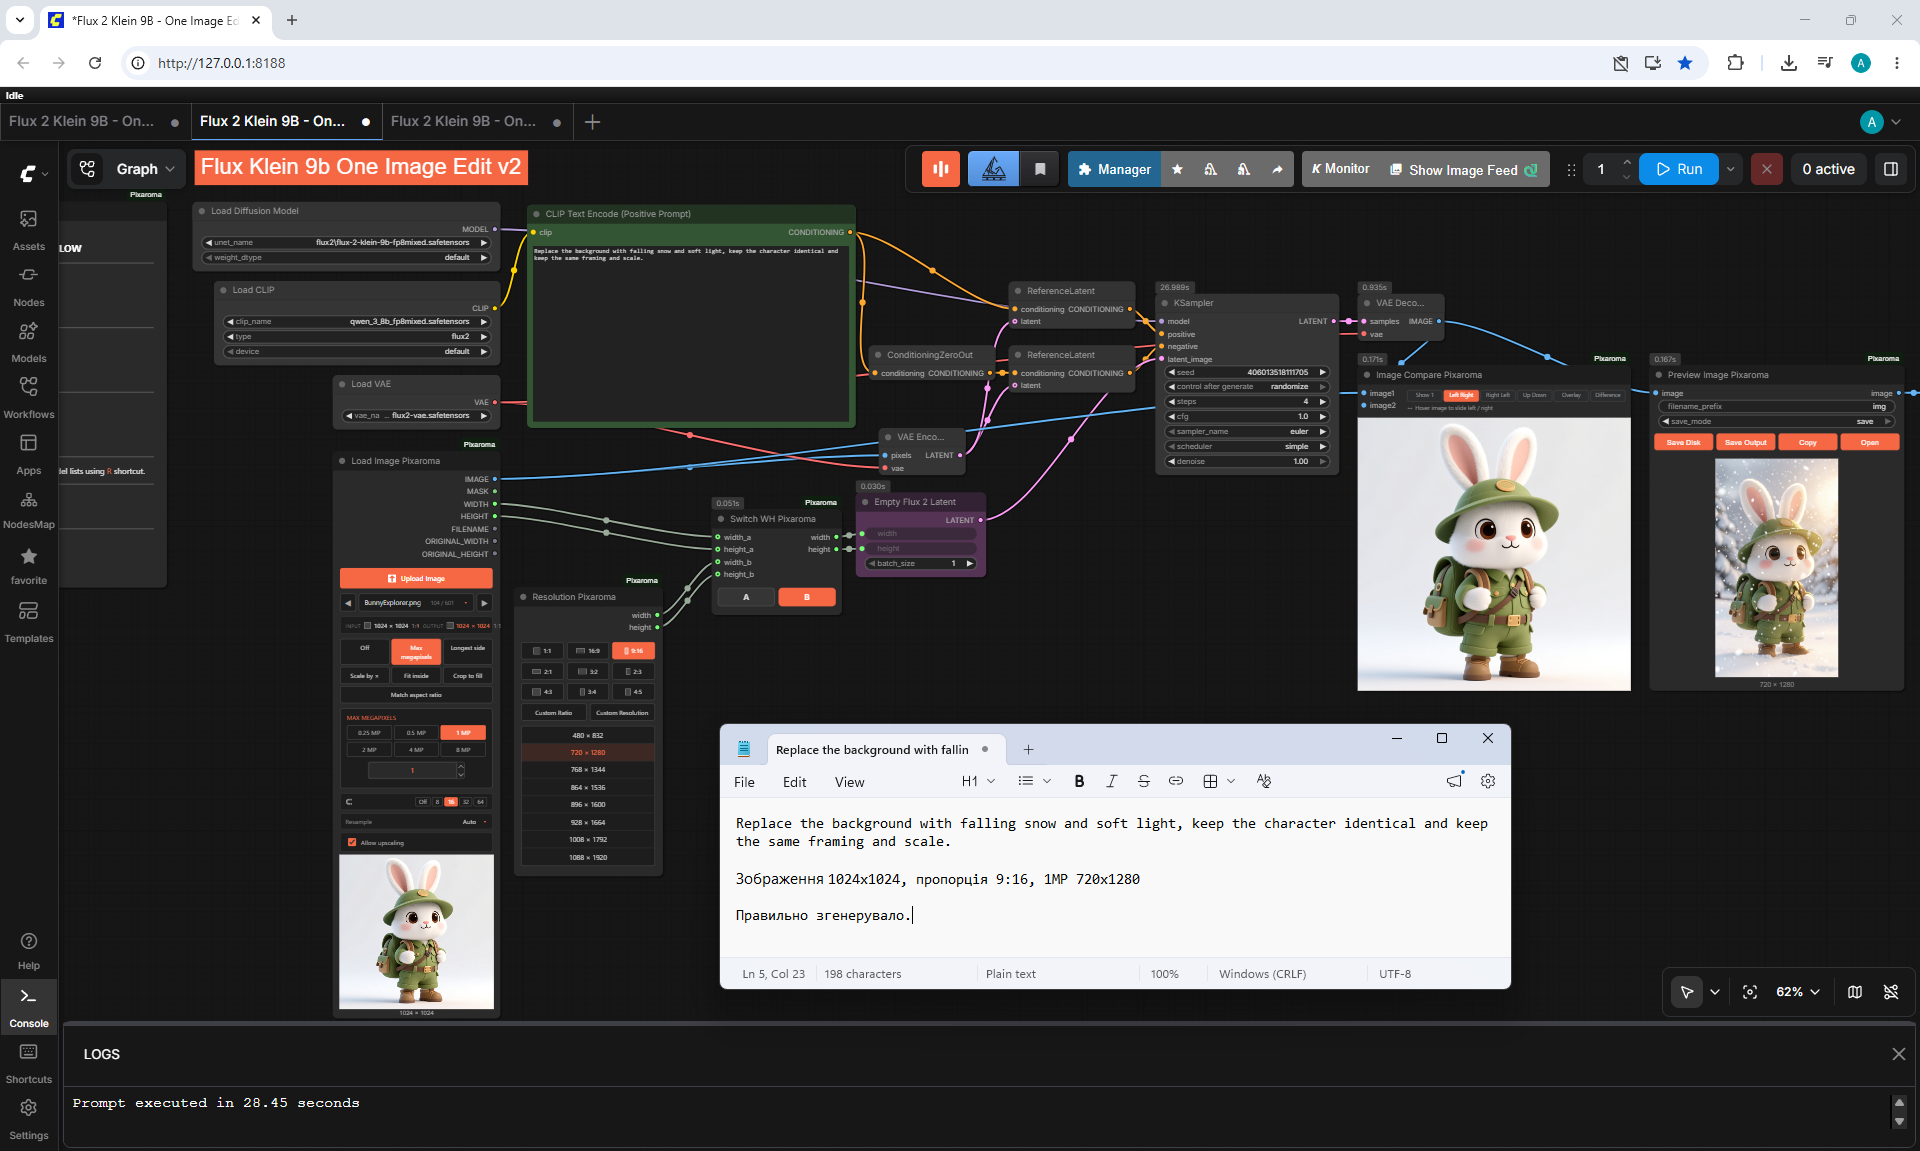Click the share arrow icon beside Manager
This screenshot has height=1151, width=1920.
pos(1277,169)
